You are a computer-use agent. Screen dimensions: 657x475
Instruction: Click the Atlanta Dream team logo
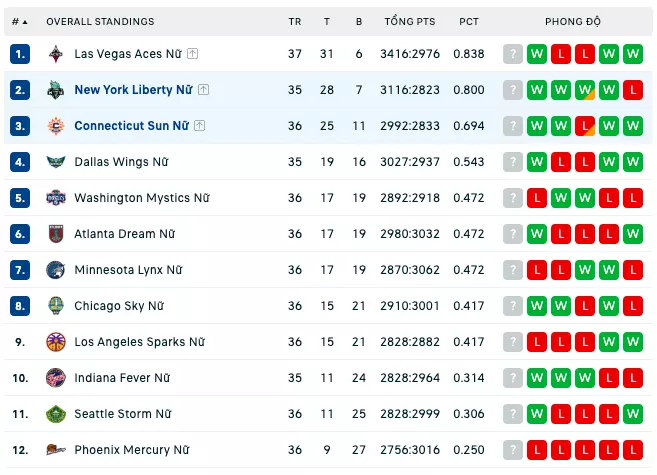click(x=55, y=234)
